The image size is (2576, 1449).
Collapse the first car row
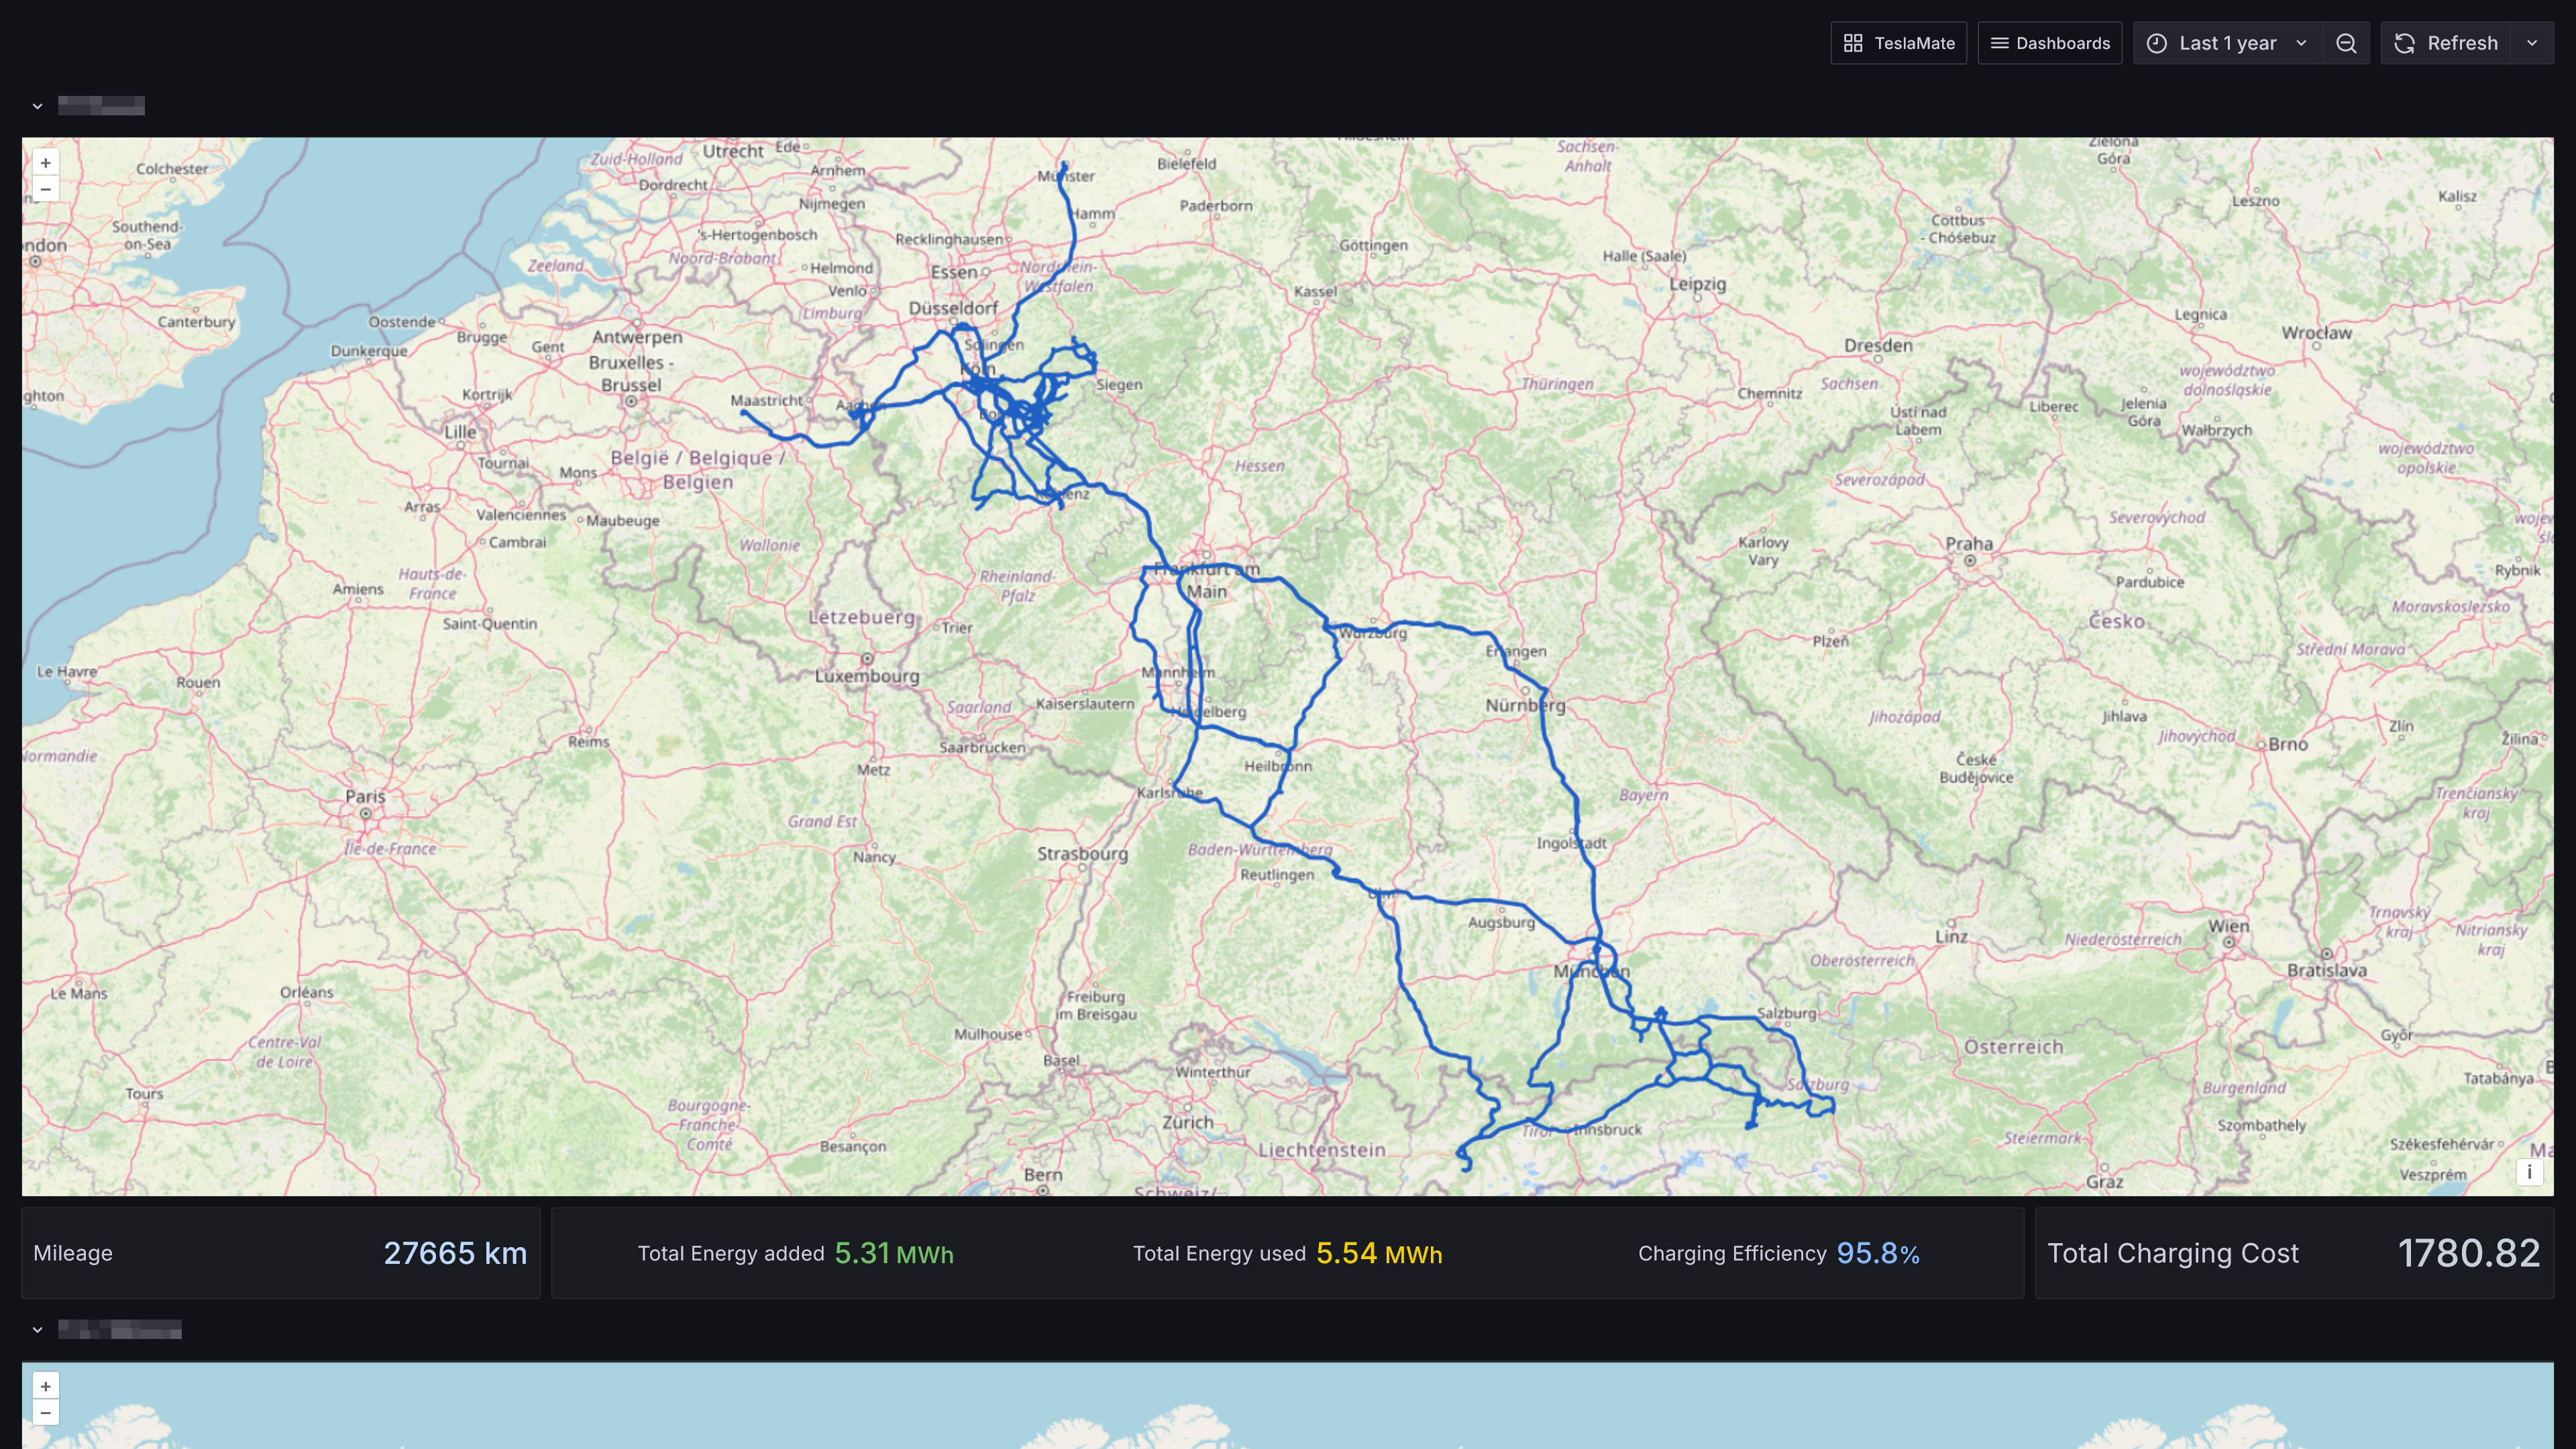pos(37,106)
